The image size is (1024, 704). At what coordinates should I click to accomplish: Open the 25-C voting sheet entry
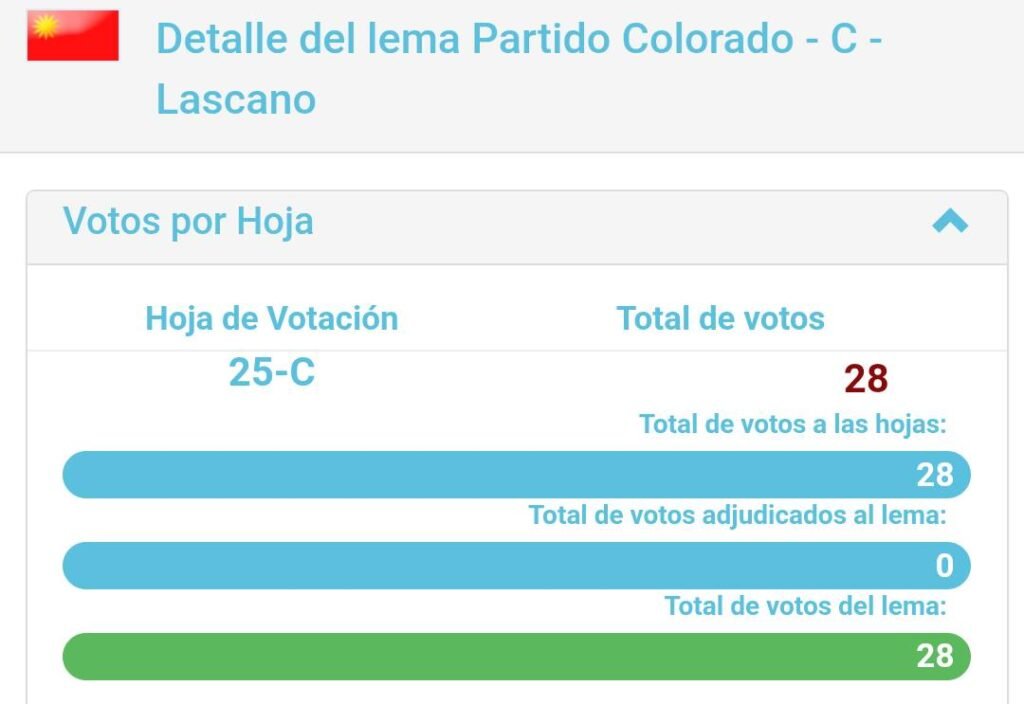pyautogui.click(x=272, y=372)
